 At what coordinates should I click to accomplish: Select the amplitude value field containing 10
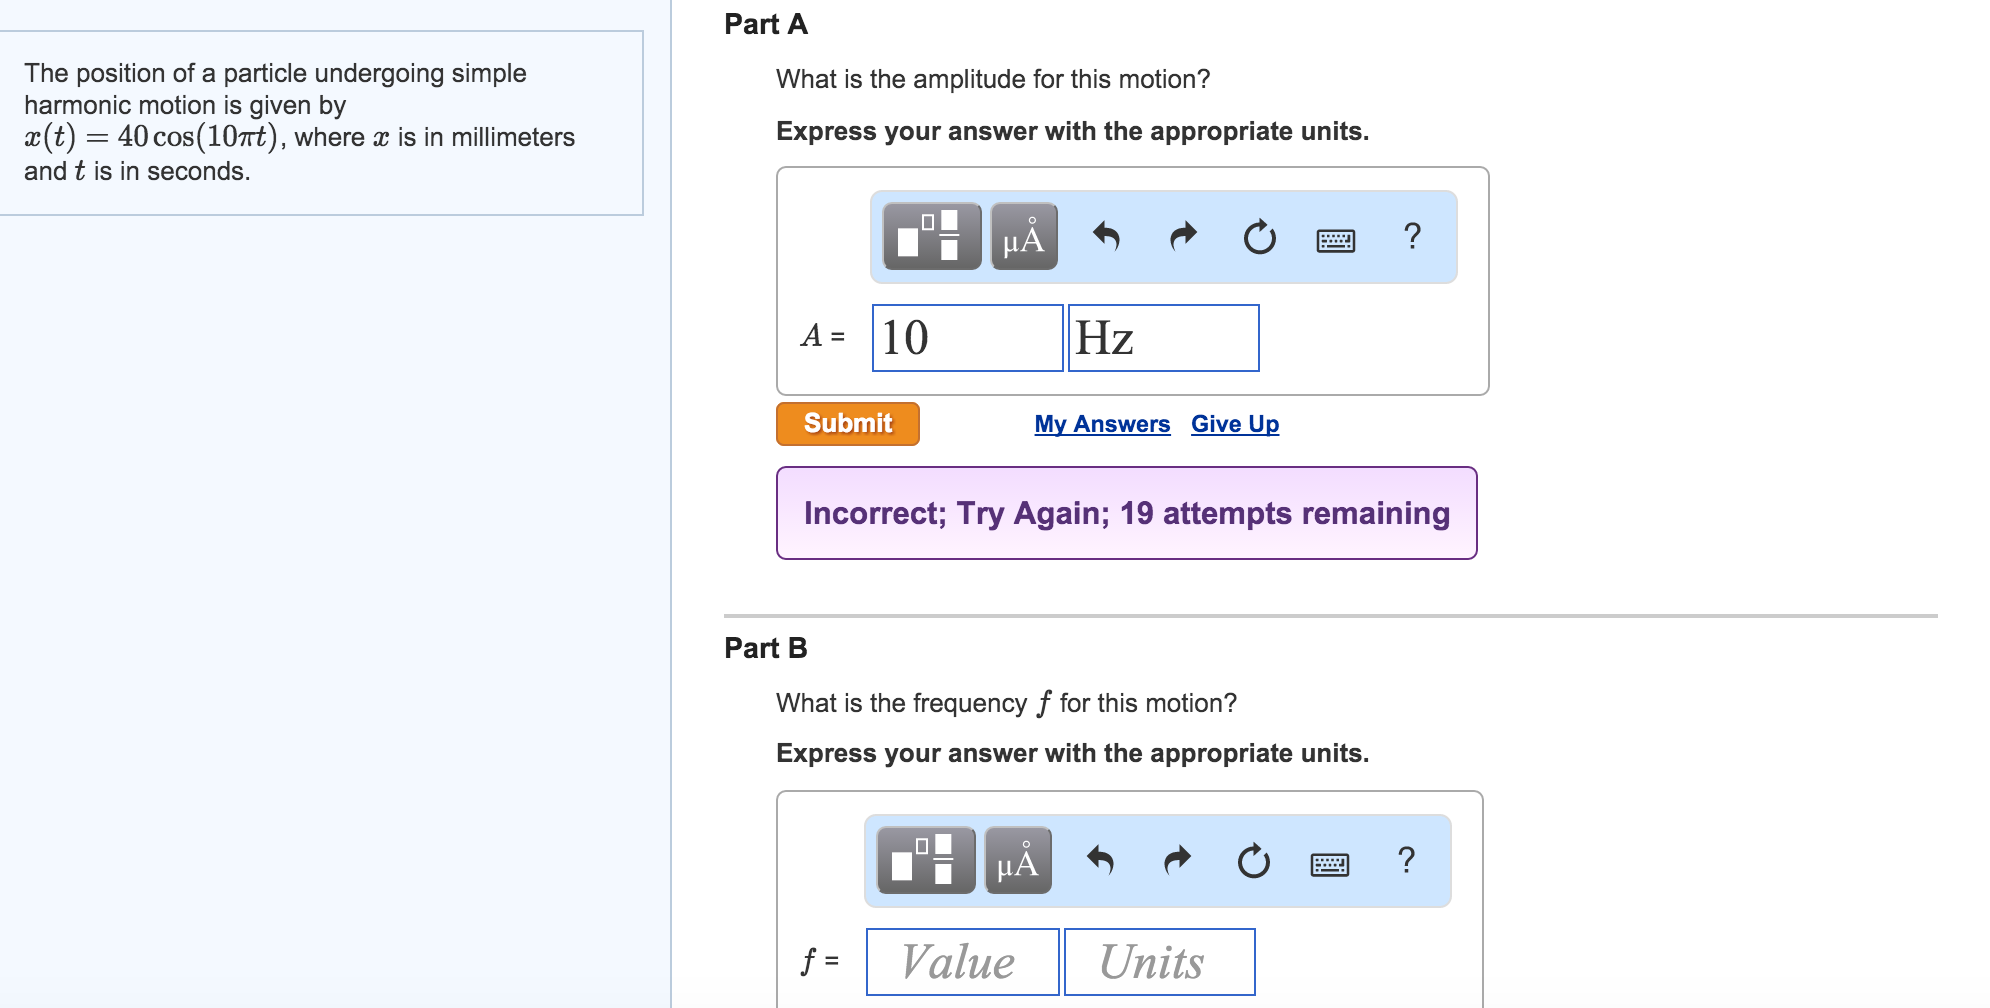click(965, 338)
